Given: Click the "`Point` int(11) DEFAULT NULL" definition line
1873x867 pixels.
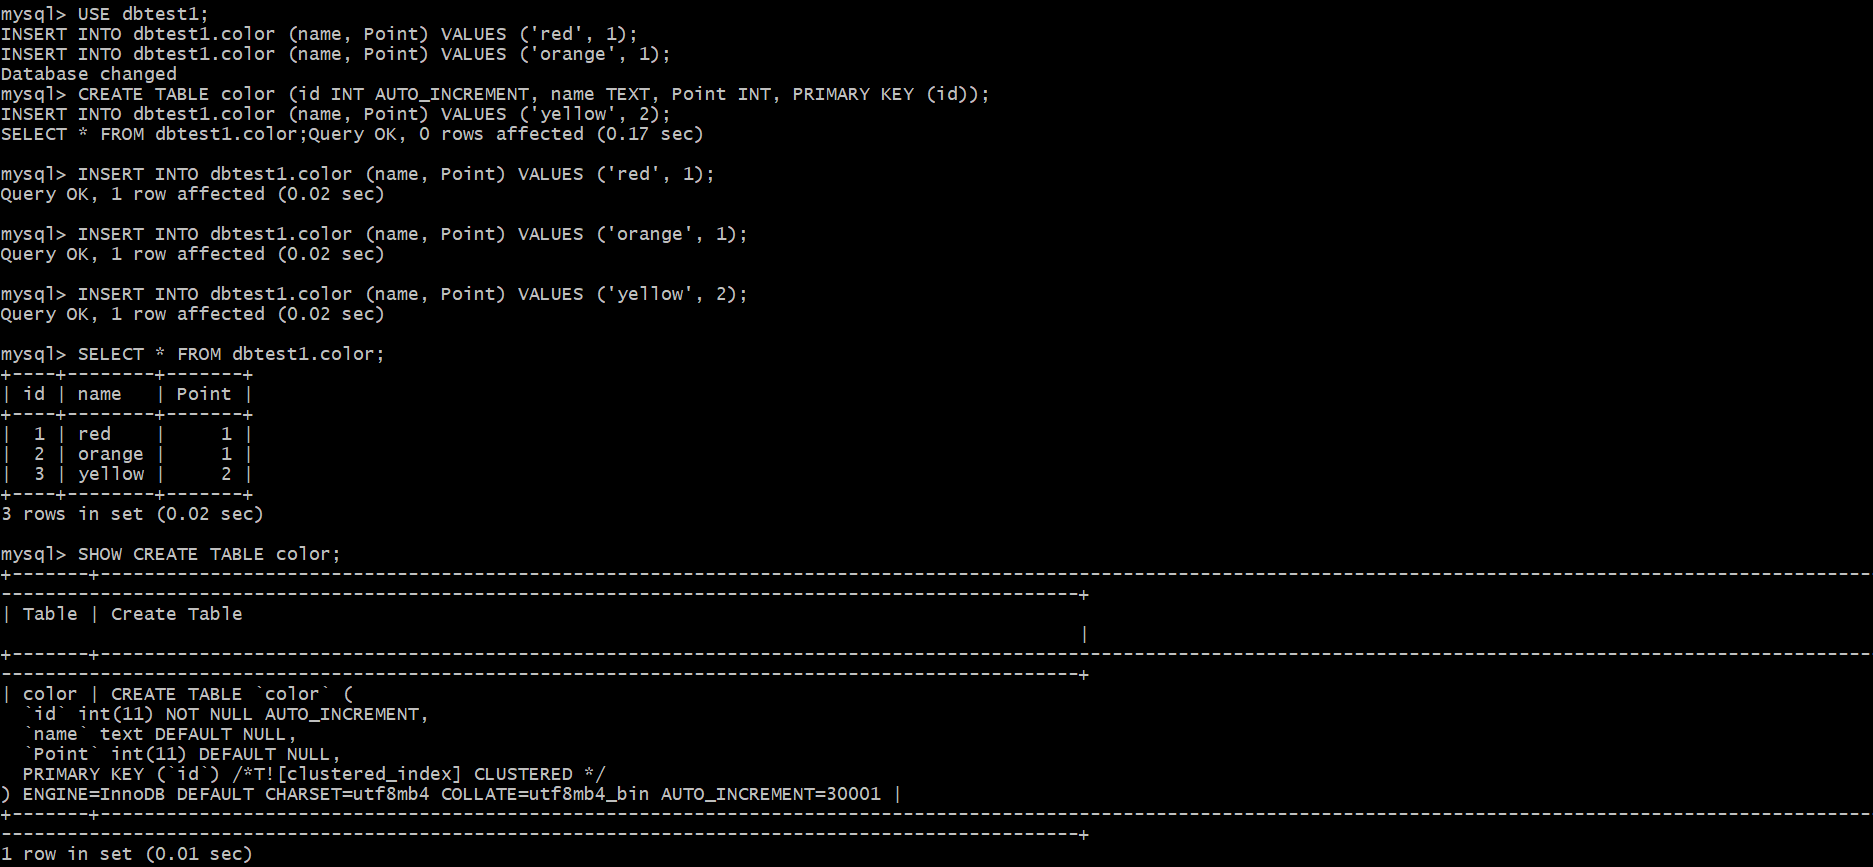Looking at the screenshot, I should (182, 754).
